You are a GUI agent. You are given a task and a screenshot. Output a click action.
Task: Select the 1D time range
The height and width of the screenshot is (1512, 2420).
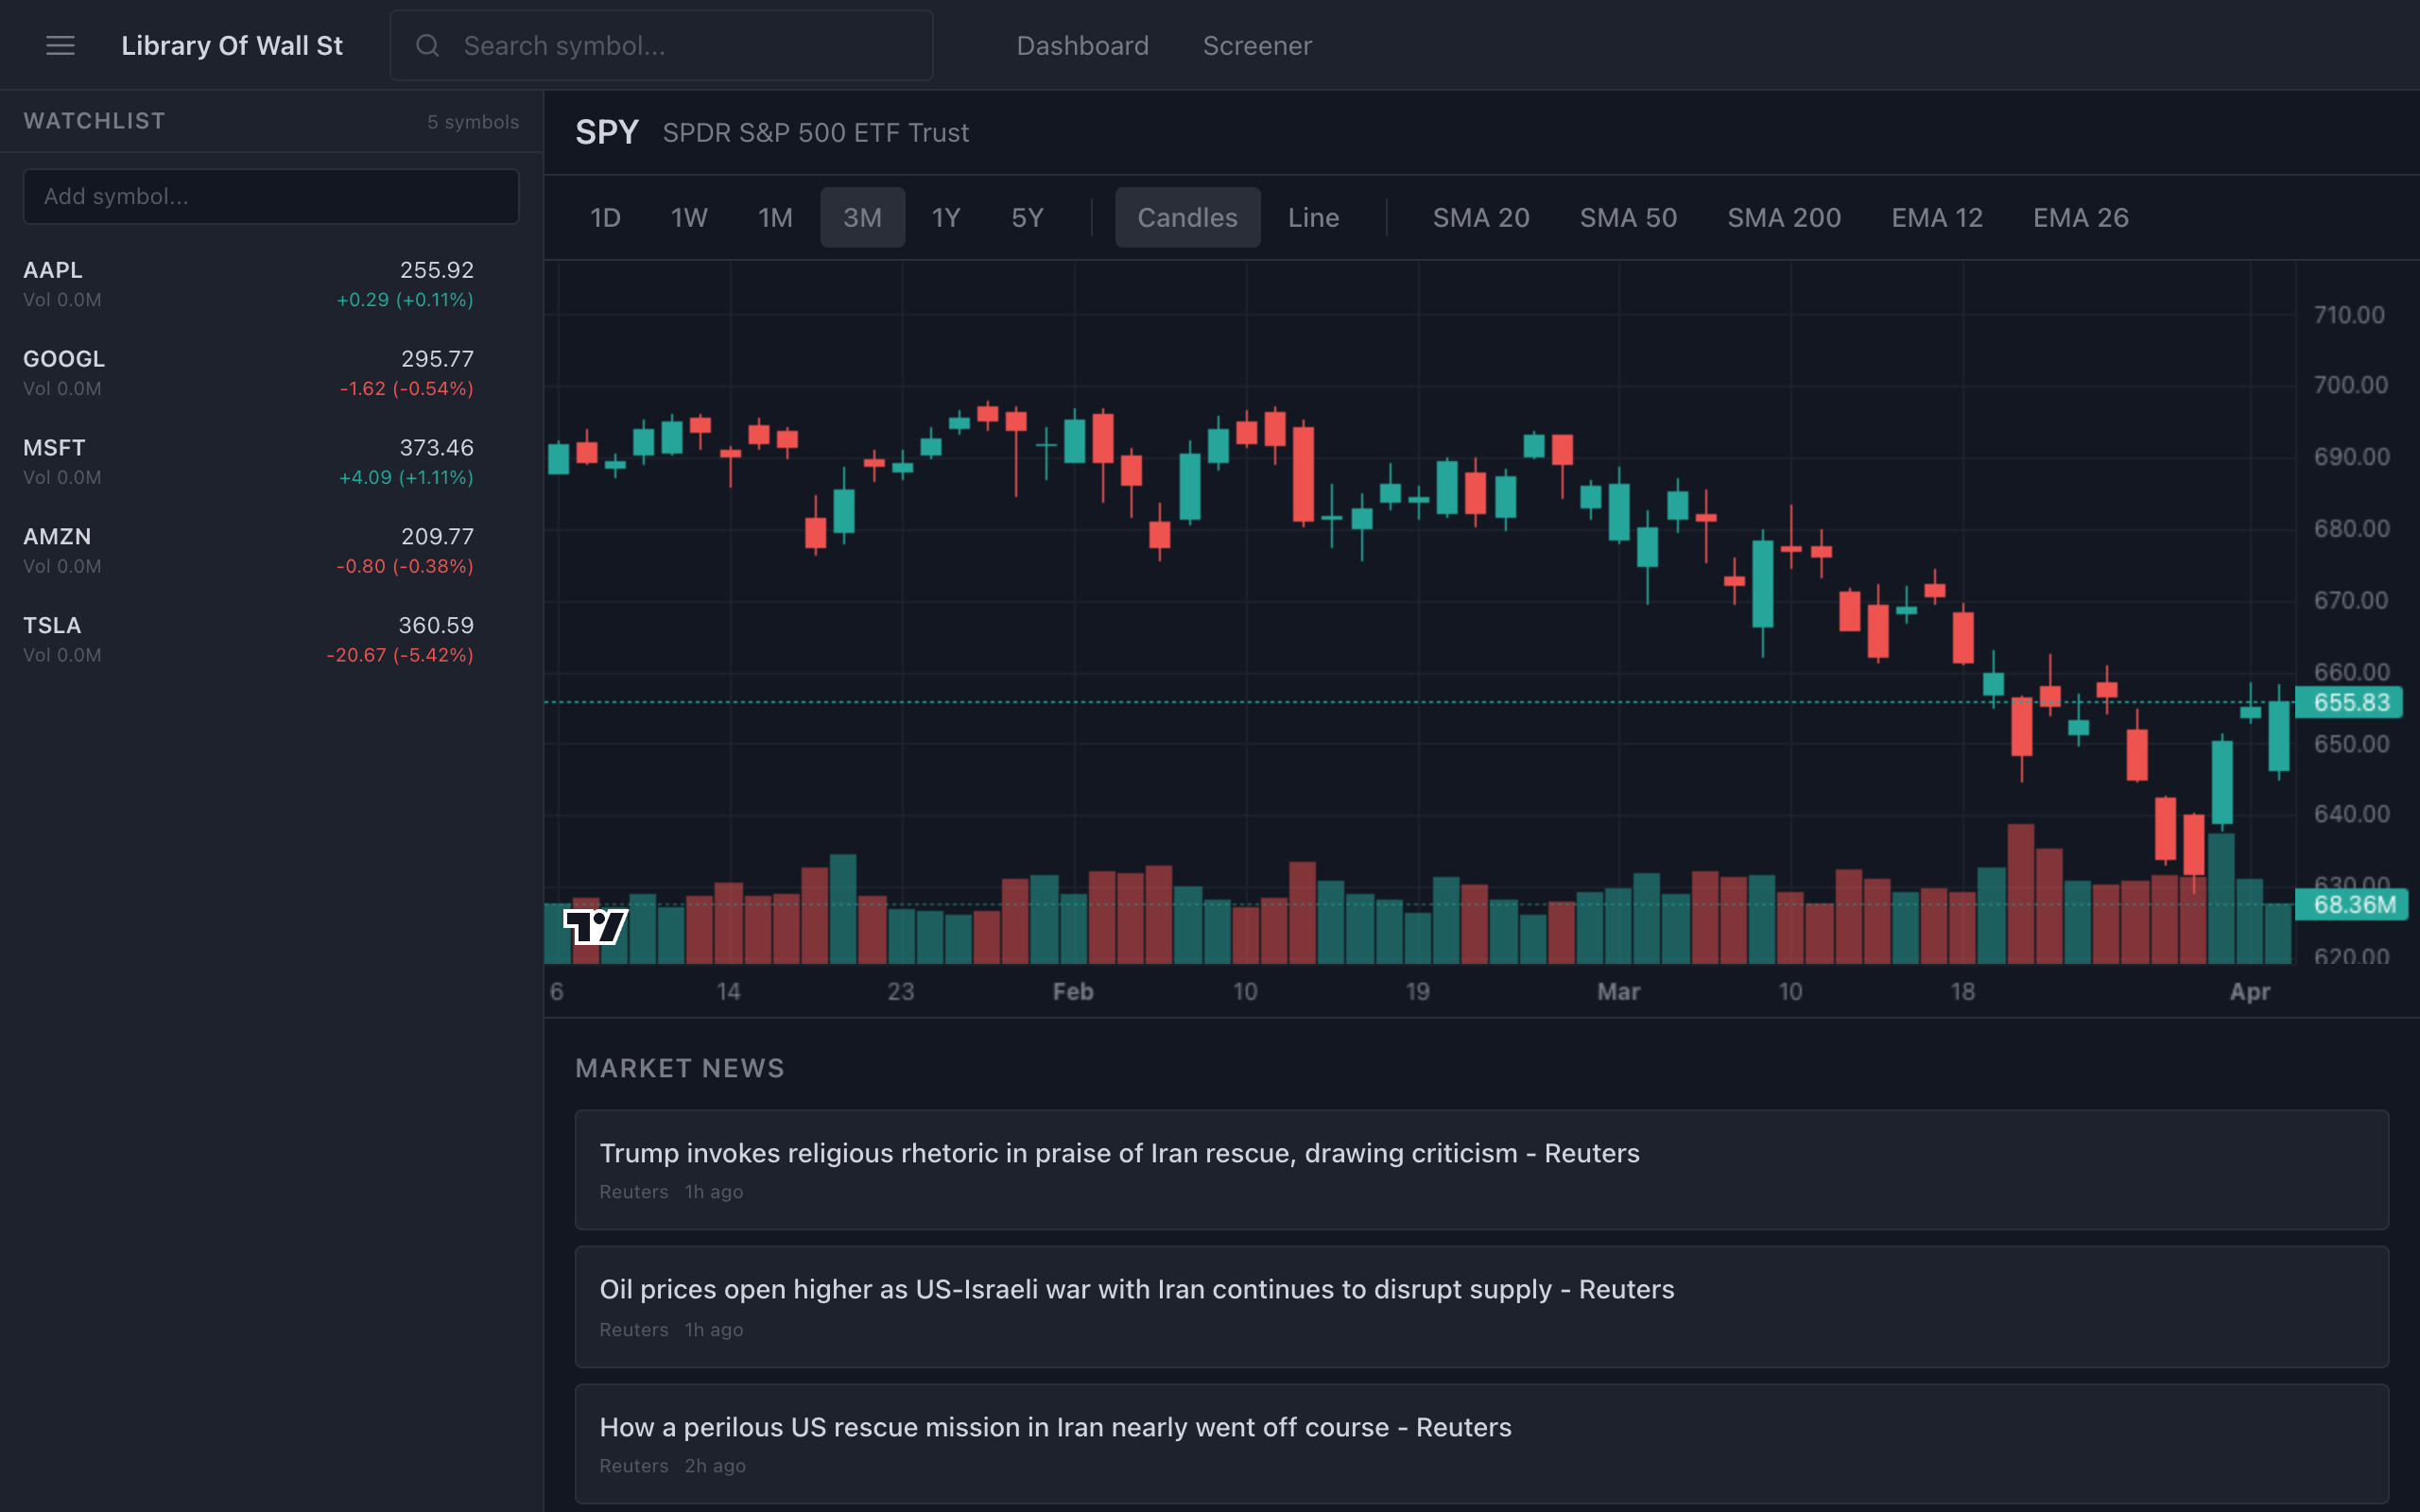(605, 218)
